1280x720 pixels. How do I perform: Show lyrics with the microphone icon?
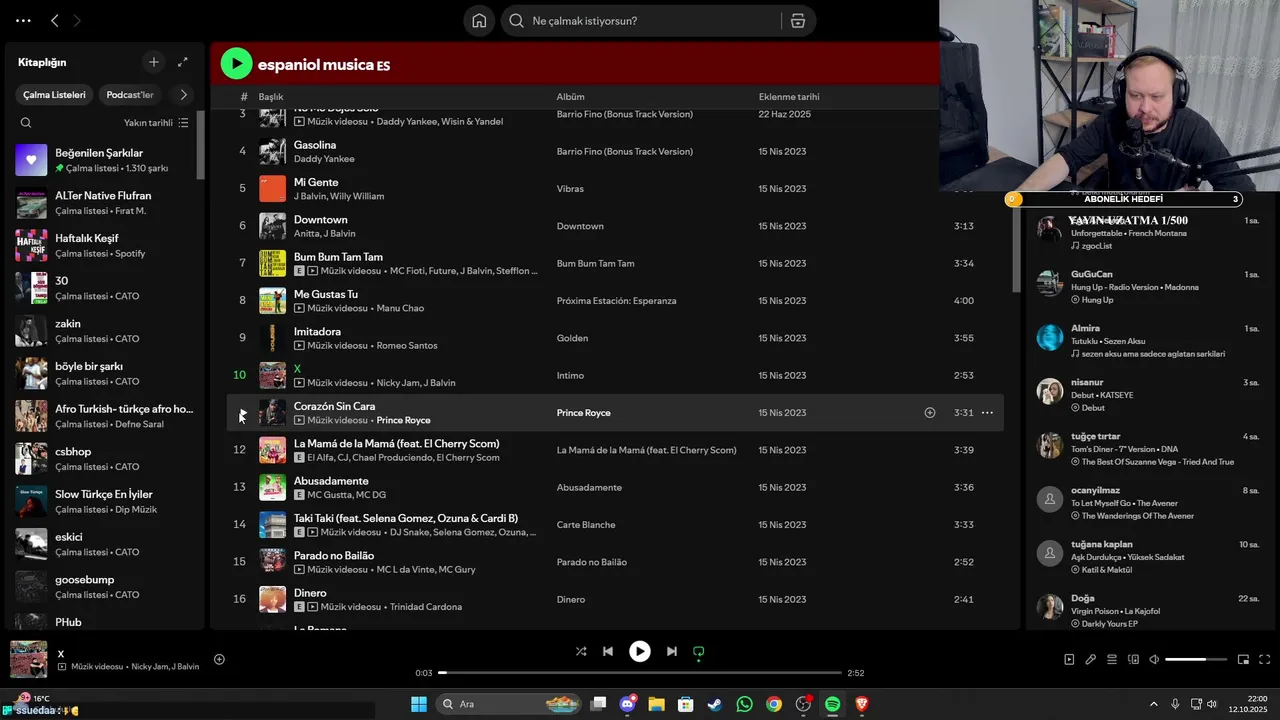(x=1091, y=660)
